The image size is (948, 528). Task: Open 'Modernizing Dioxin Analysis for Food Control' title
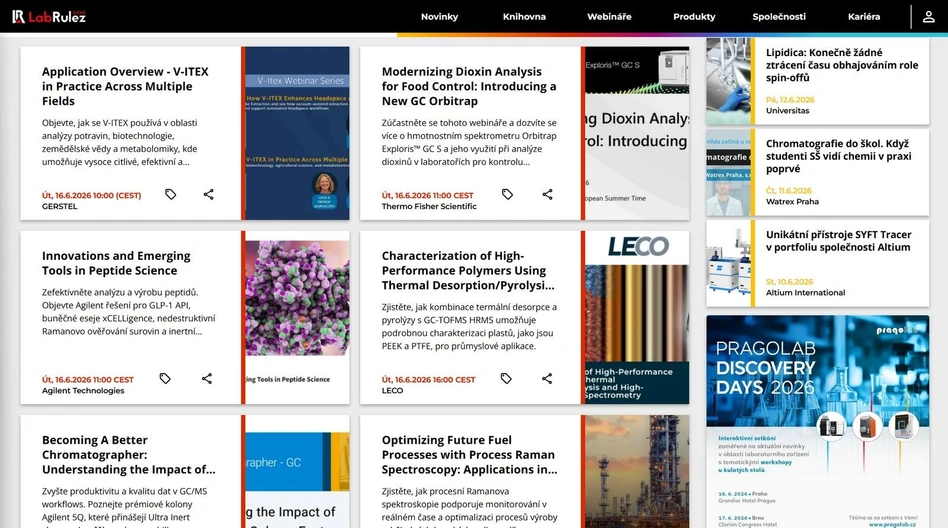click(x=469, y=86)
